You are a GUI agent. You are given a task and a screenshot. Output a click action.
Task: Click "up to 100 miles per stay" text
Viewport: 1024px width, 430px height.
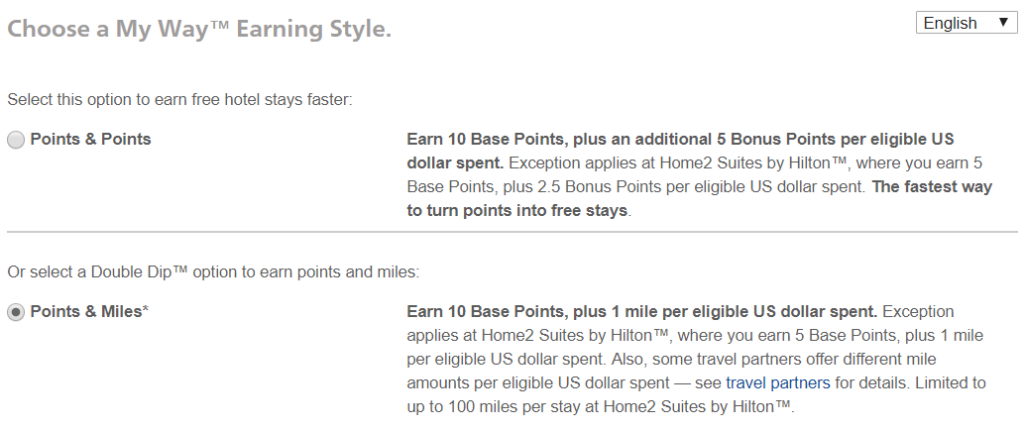pyautogui.click(x=502, y=406)
